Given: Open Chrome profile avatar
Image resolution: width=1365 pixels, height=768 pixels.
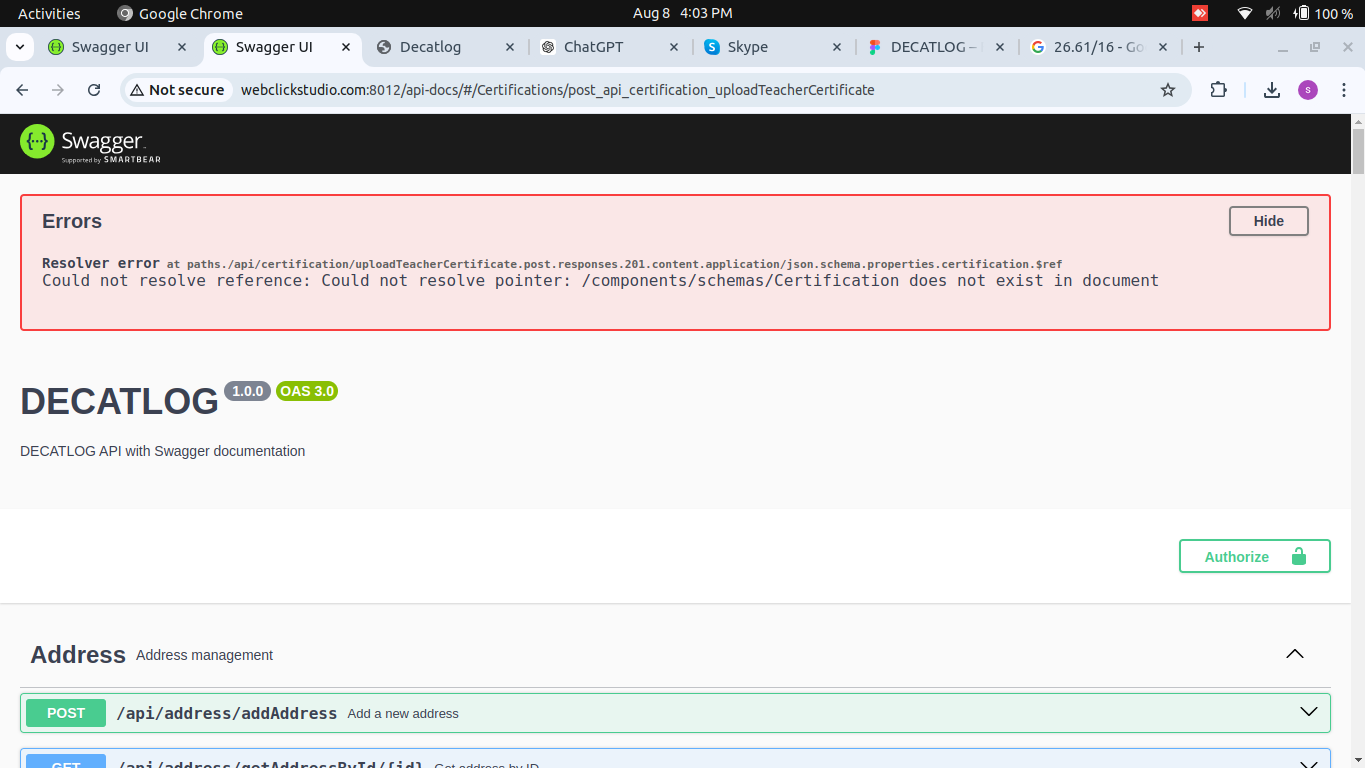Looking at the screenshot, I should tap(1307, 90).
